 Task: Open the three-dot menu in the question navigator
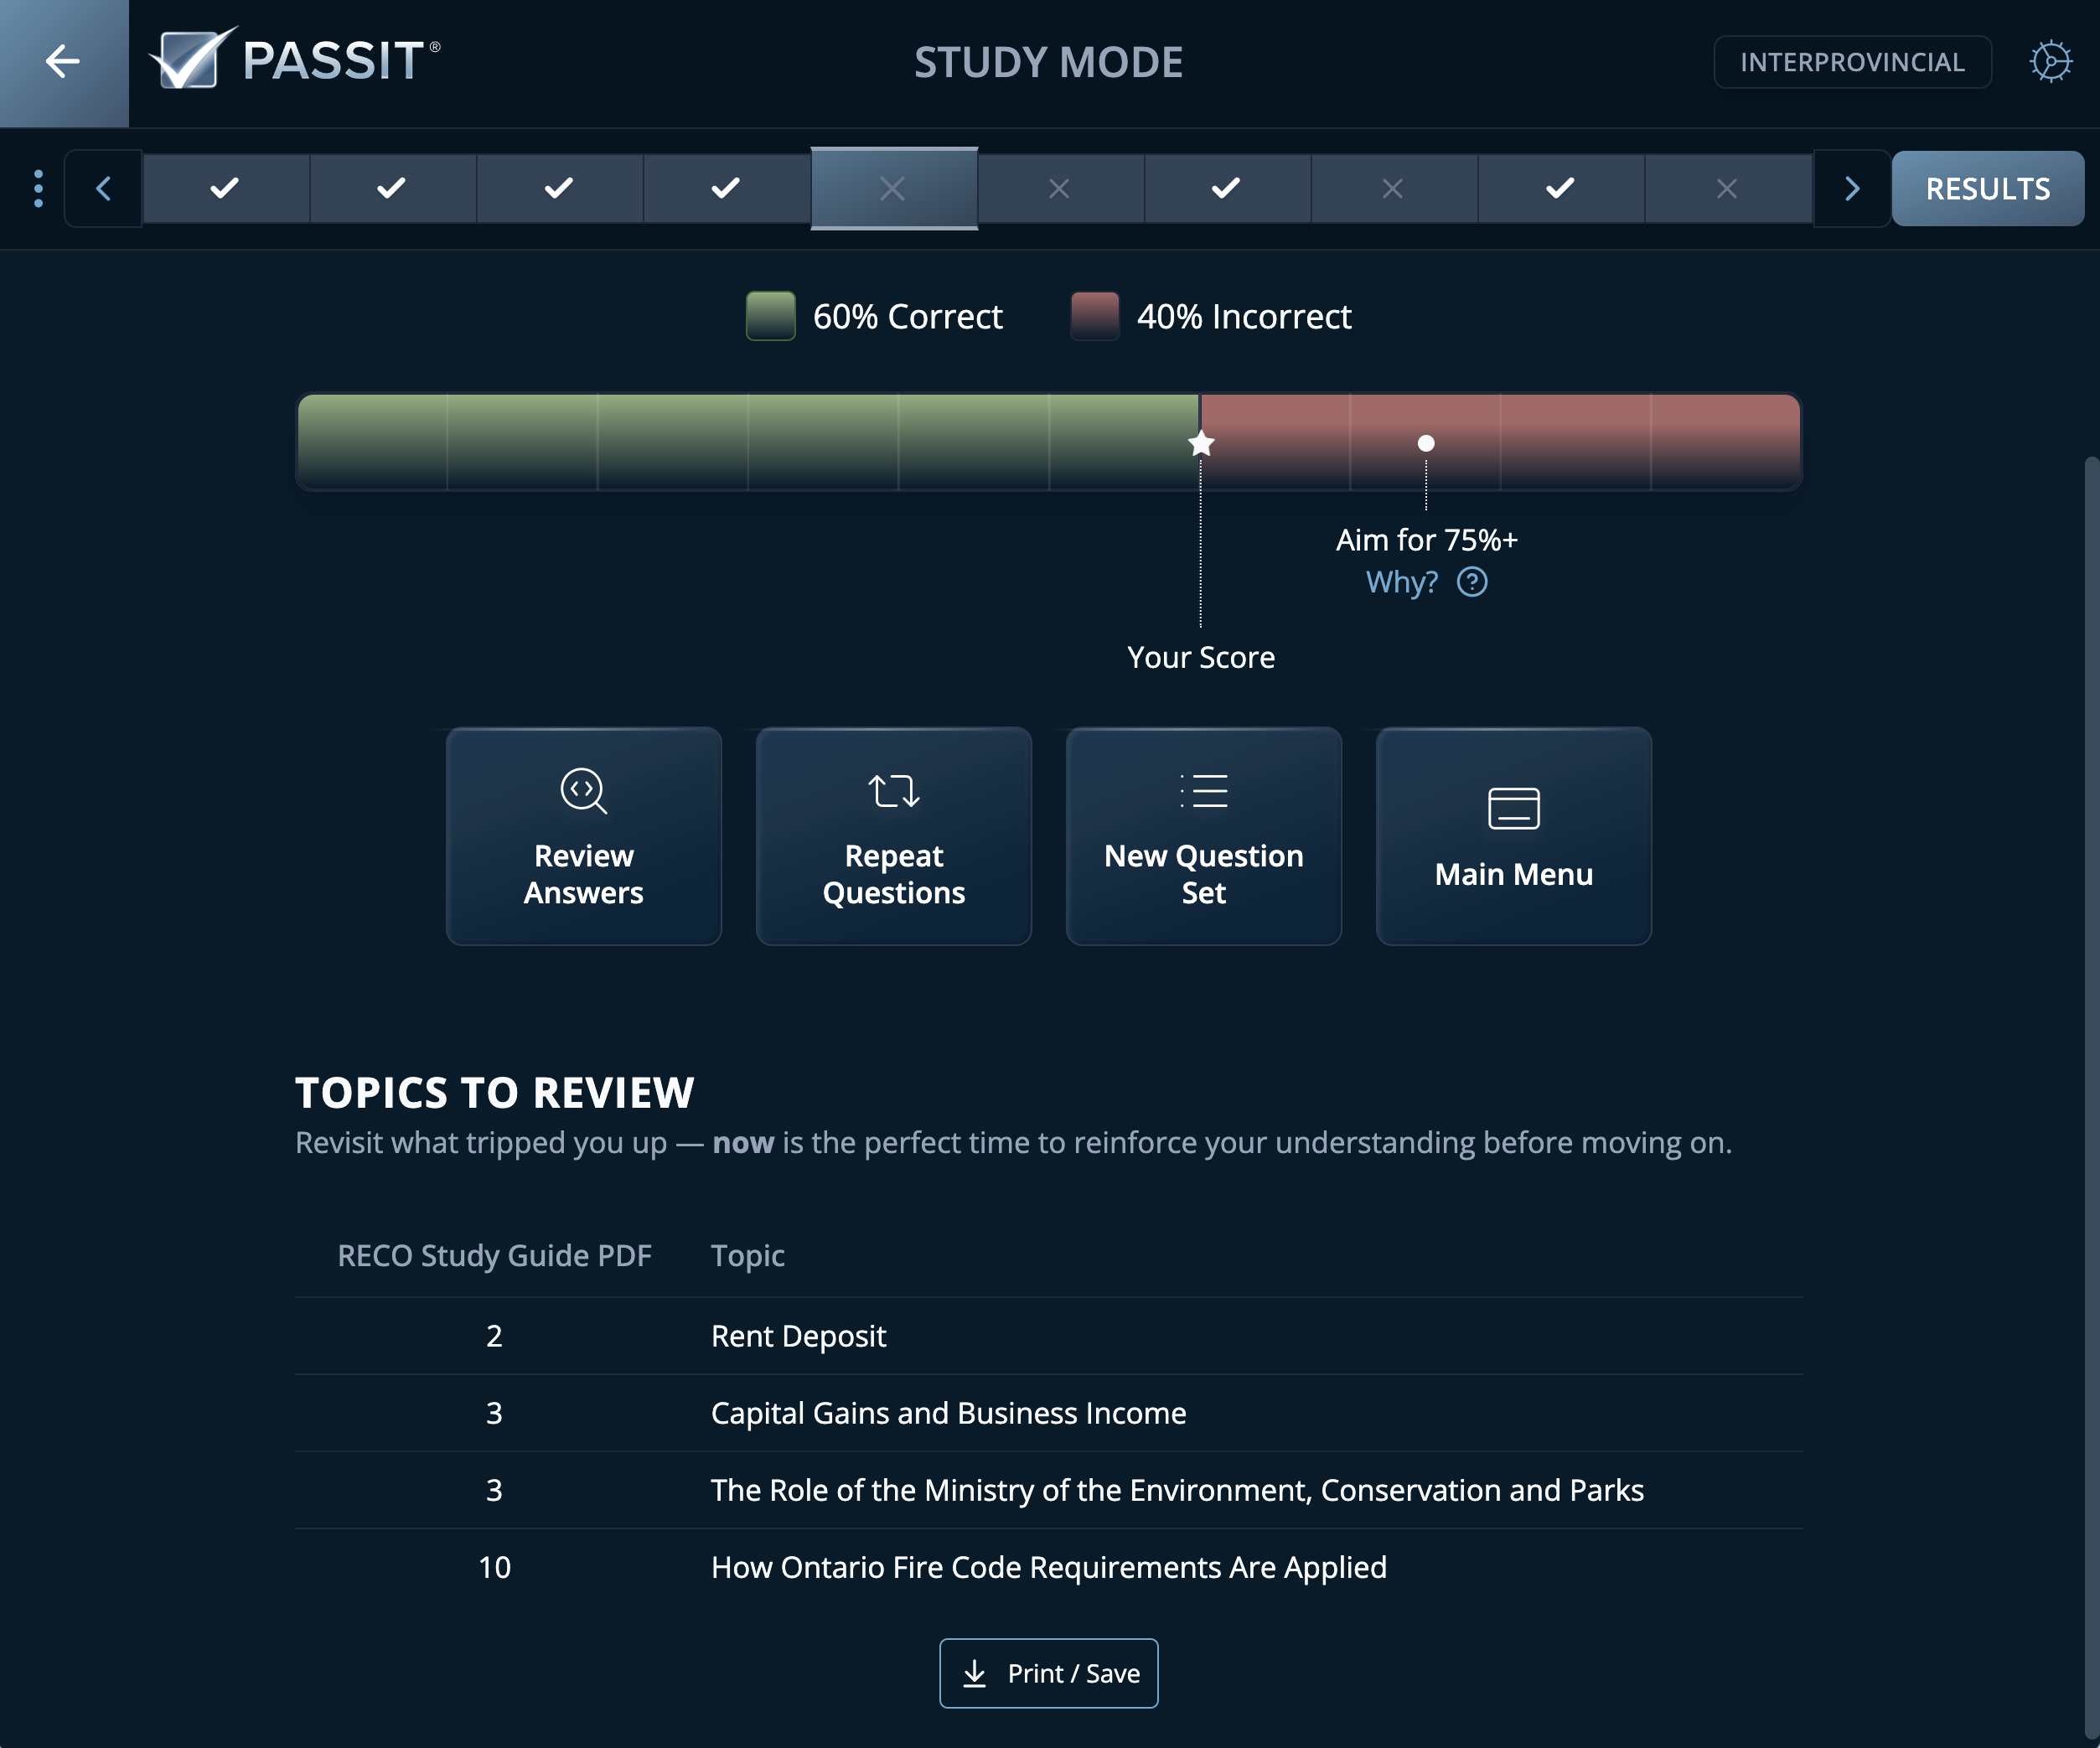39,188
